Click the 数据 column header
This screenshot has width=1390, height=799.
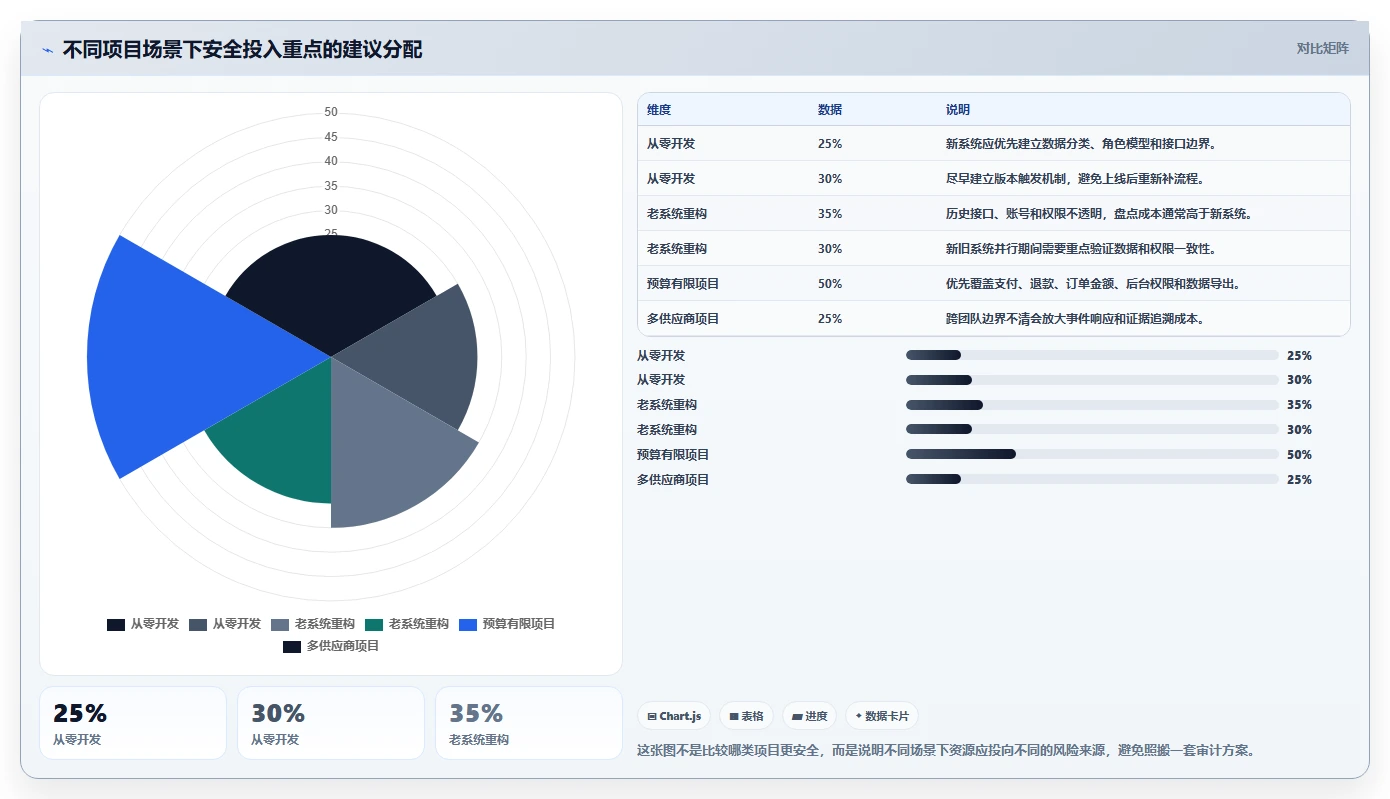tap(830, 110)
